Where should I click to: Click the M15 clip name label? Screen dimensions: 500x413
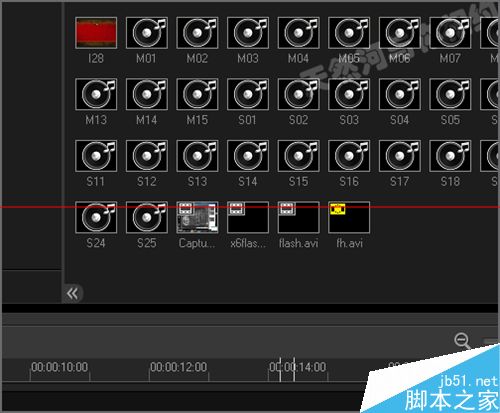pos(197,120)
